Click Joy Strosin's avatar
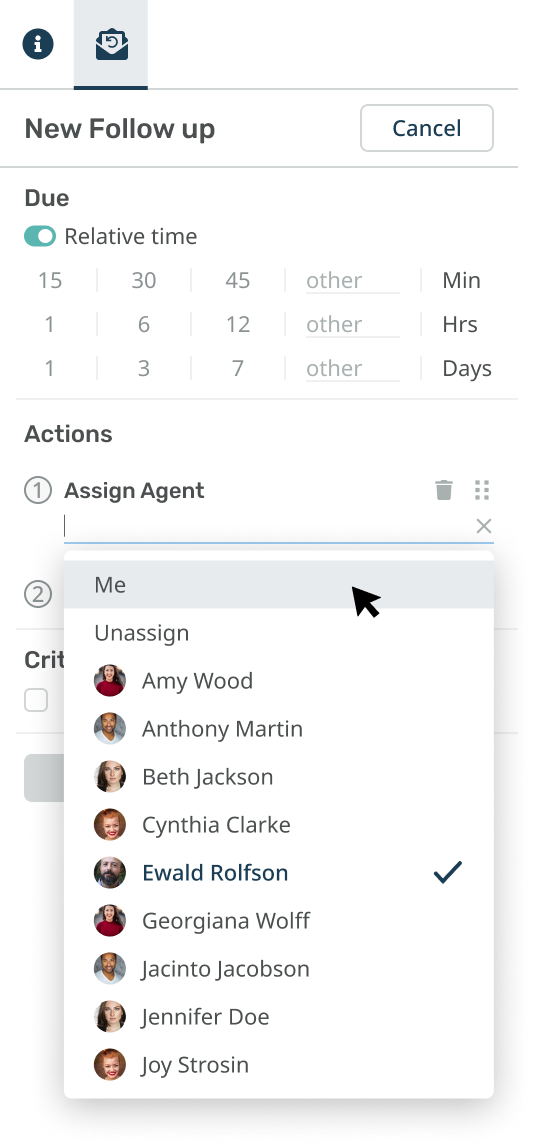This screenshot has width=534, height=1147. tap(110, 1064)
